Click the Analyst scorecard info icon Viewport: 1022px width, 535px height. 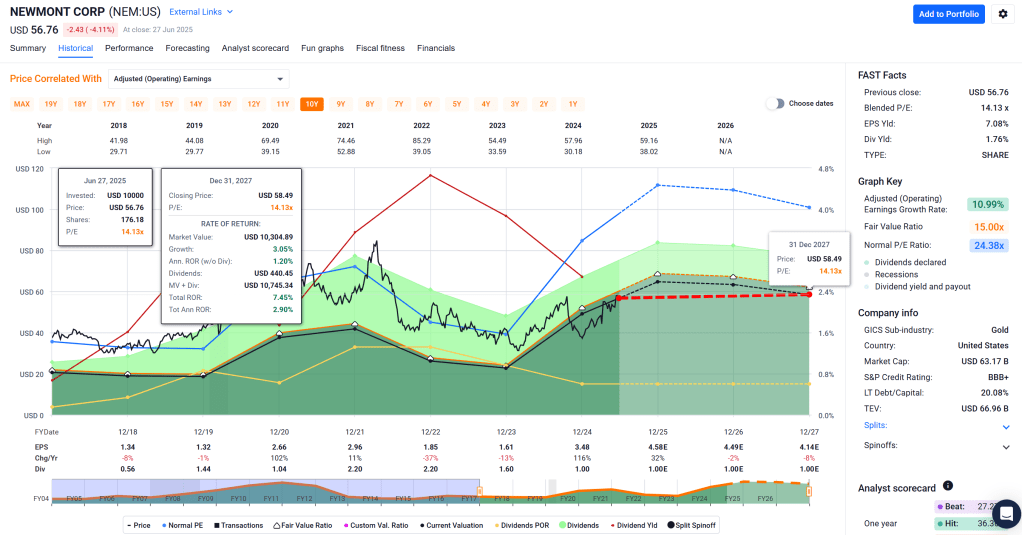pyautogui.click(x=948, y=486)
